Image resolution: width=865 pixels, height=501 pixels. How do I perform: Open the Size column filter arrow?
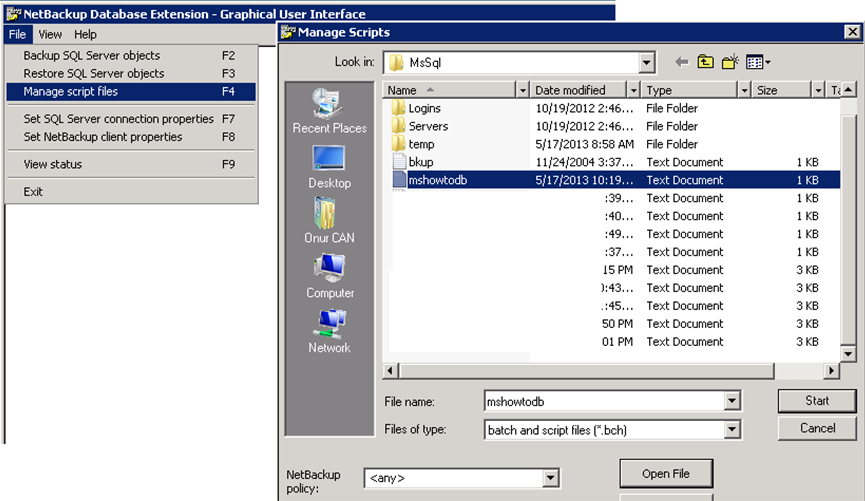818,90
